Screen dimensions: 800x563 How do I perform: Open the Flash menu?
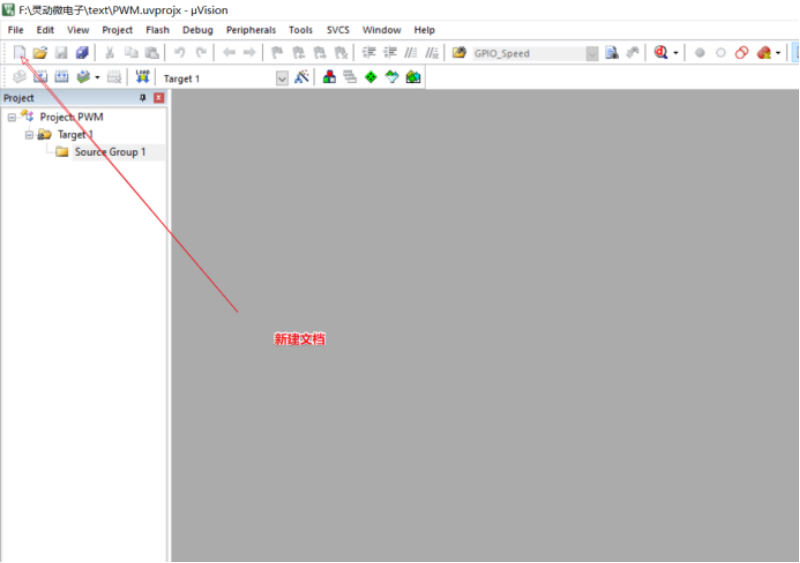pyautogui.click(x=157, y=30)
